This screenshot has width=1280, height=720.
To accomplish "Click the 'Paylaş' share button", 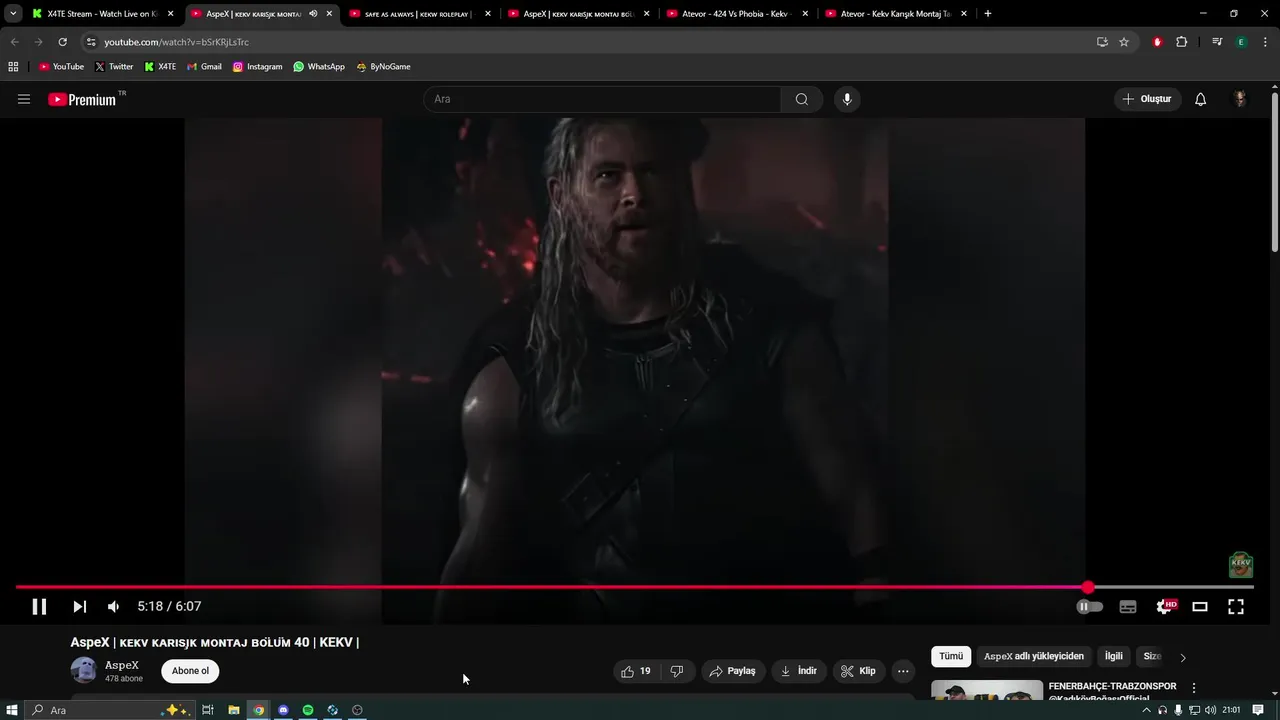I will tap(732, 671).
